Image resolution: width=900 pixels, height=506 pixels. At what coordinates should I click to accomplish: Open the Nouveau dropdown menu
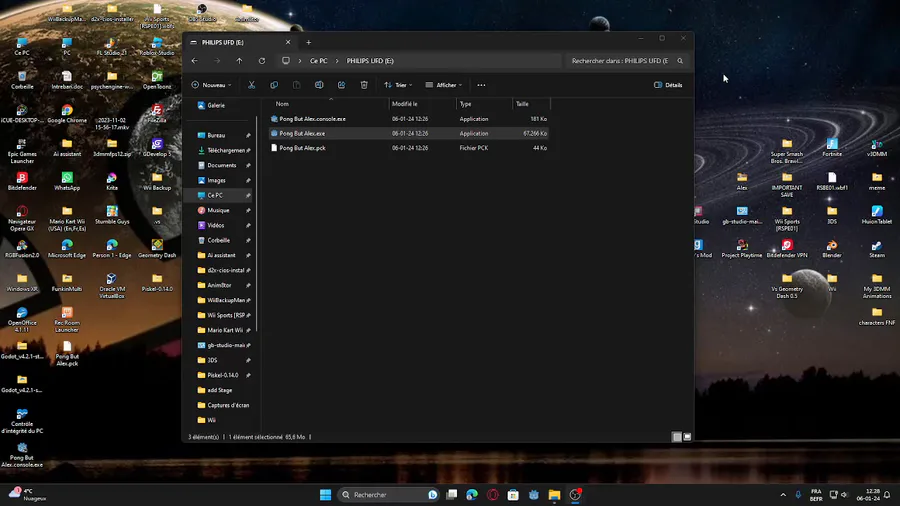(x=211, y=85)
